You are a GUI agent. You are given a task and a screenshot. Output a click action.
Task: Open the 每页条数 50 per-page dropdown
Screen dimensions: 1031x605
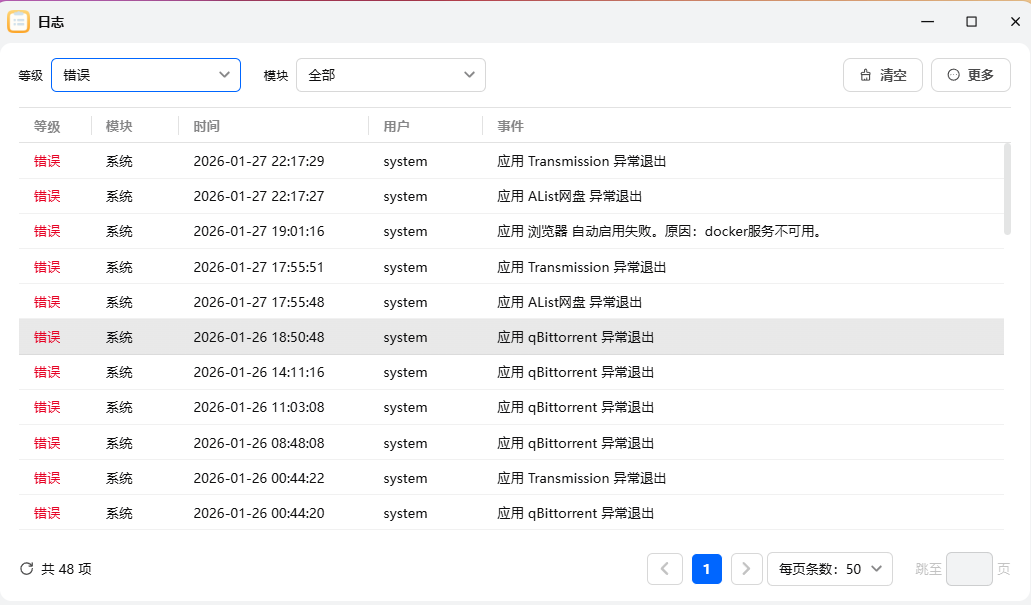[x=830, y=569]
